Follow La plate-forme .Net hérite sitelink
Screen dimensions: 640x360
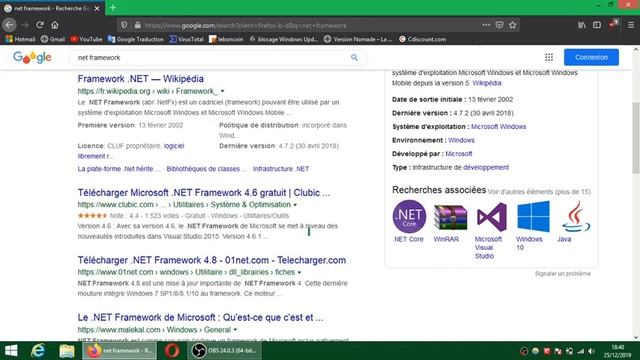coord(118,169)
